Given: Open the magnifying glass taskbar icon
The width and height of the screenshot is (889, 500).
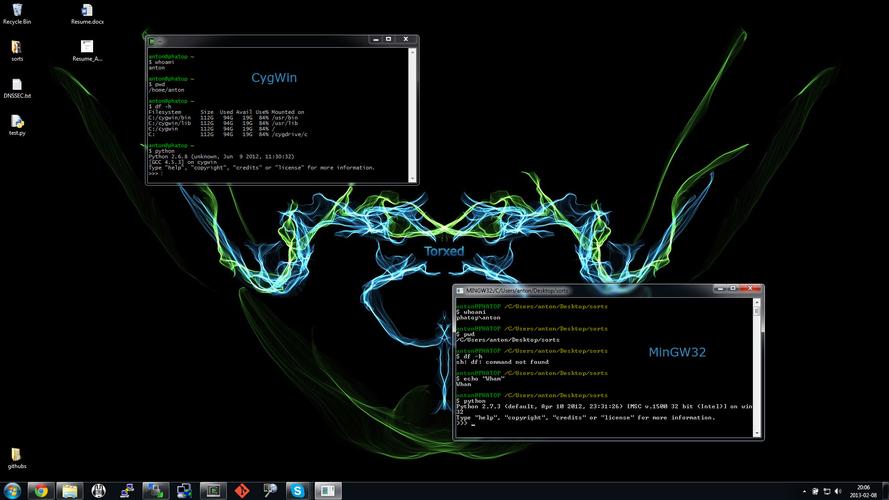Looking at the screenshot, I should [x=270, y=491].
